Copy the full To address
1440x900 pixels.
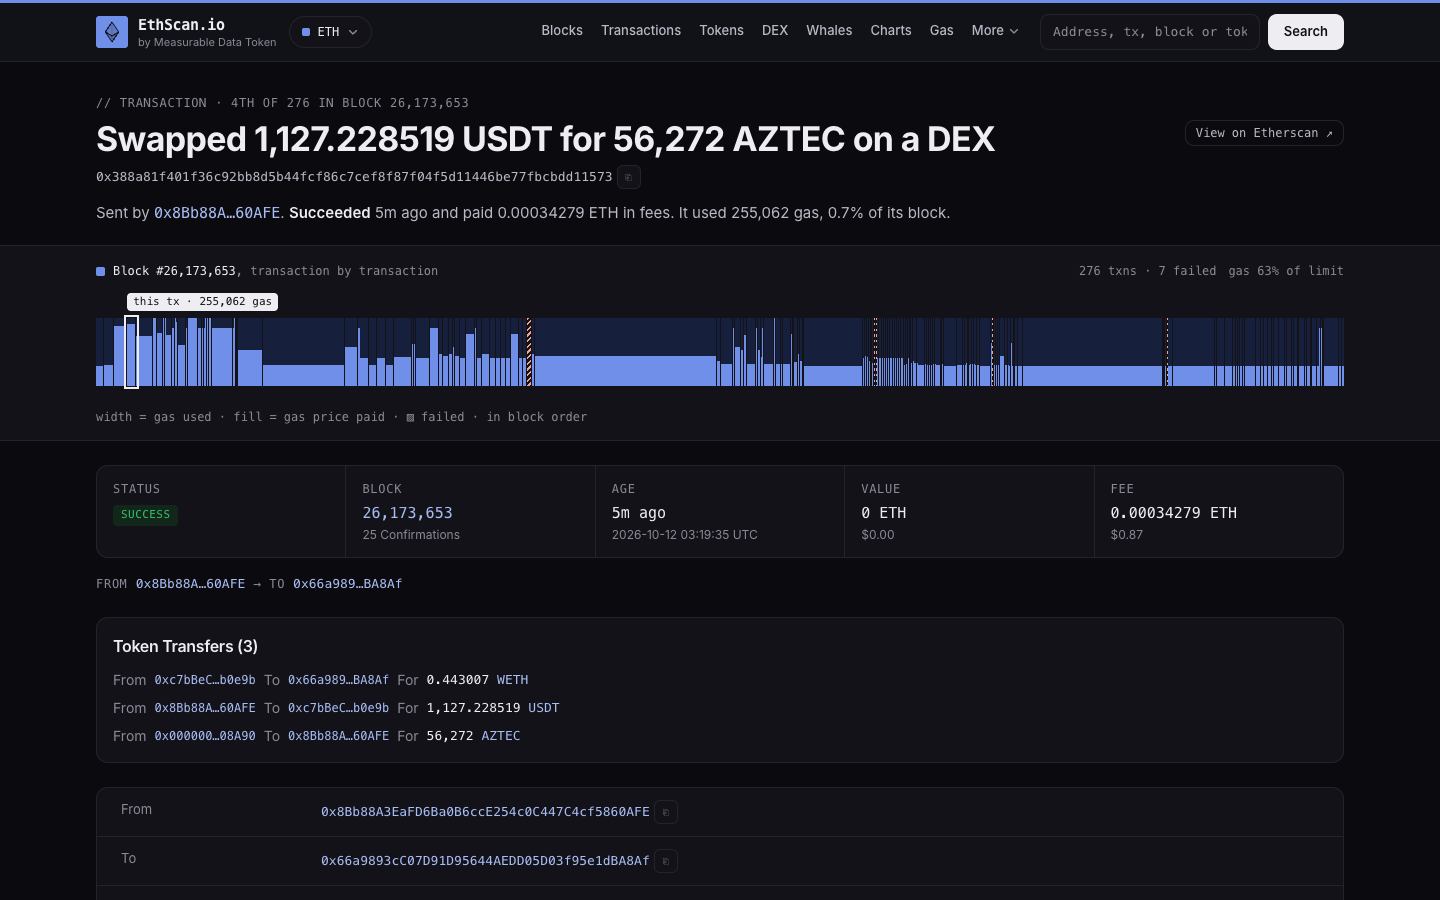point(666,861)
